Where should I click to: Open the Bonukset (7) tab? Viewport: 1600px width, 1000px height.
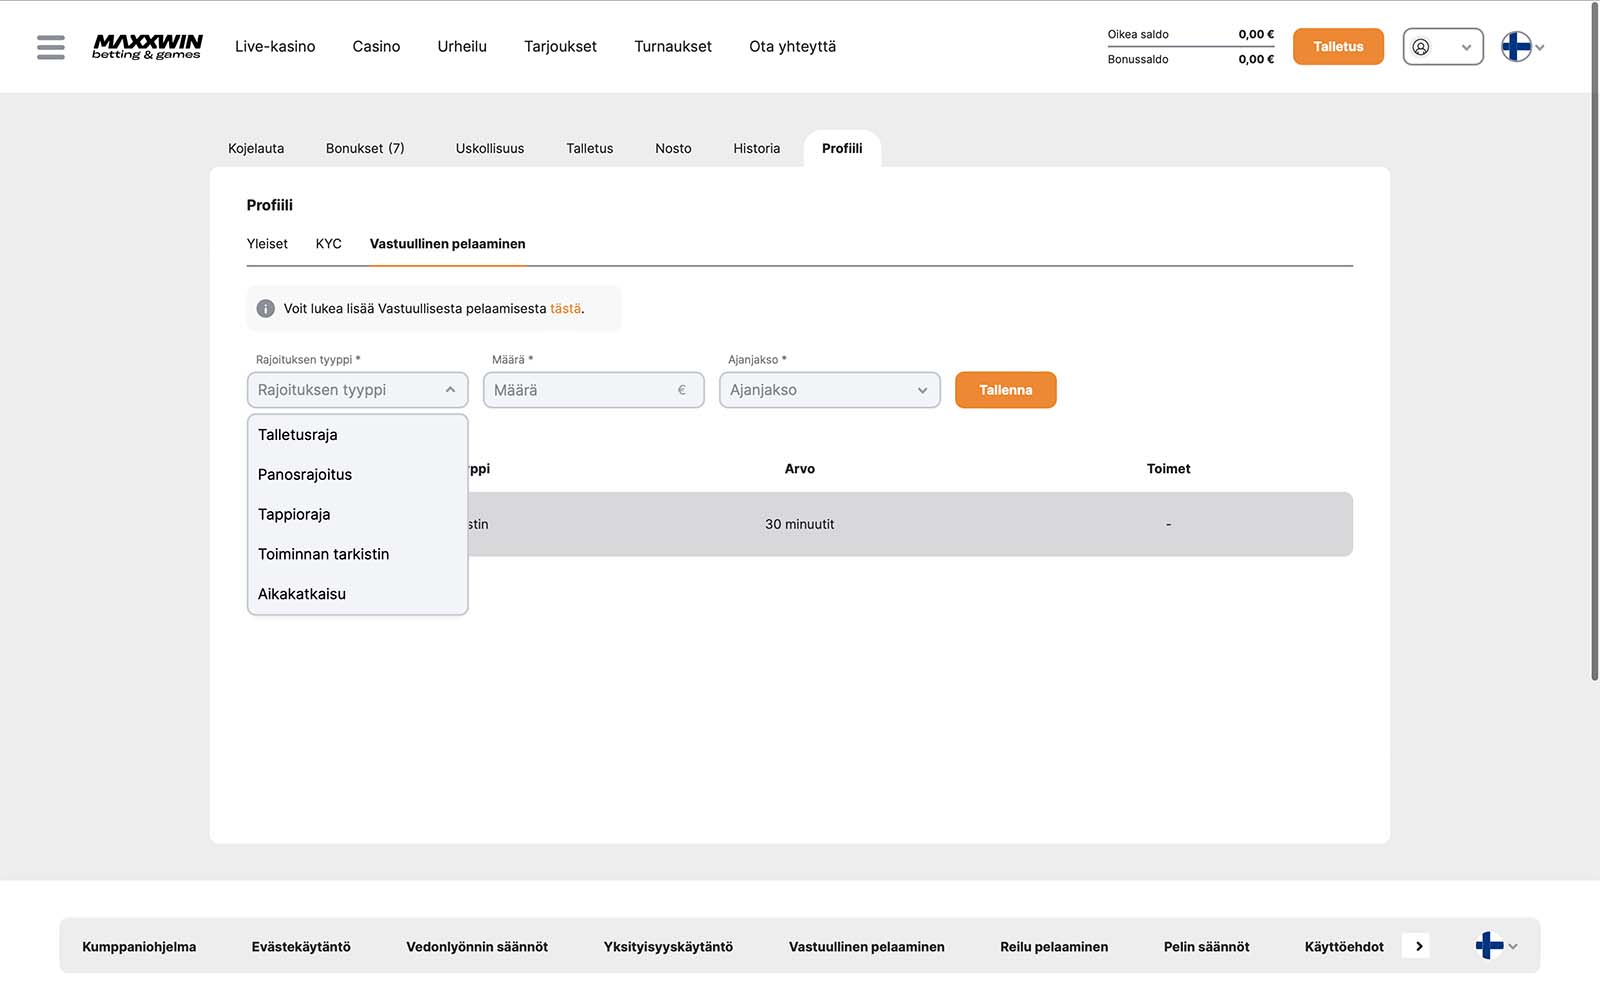click(365, 149)
